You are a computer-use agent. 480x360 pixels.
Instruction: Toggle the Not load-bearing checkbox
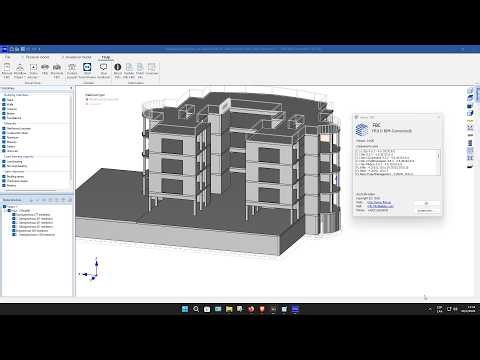tap(4, 166)
